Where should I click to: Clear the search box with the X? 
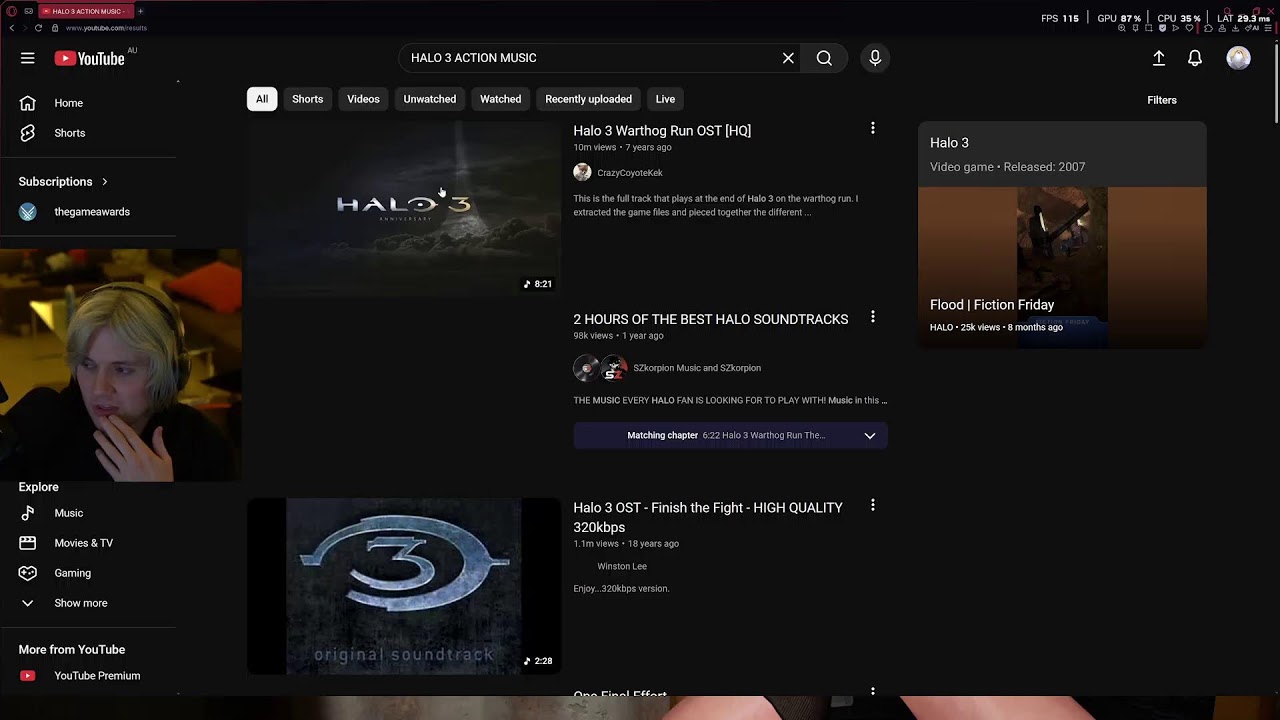coord(788,58)
